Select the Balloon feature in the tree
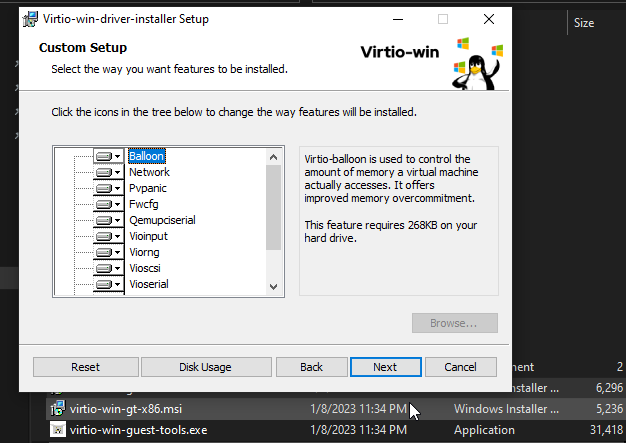Viewport: 626px width, 443px height. tap(147, 156)
